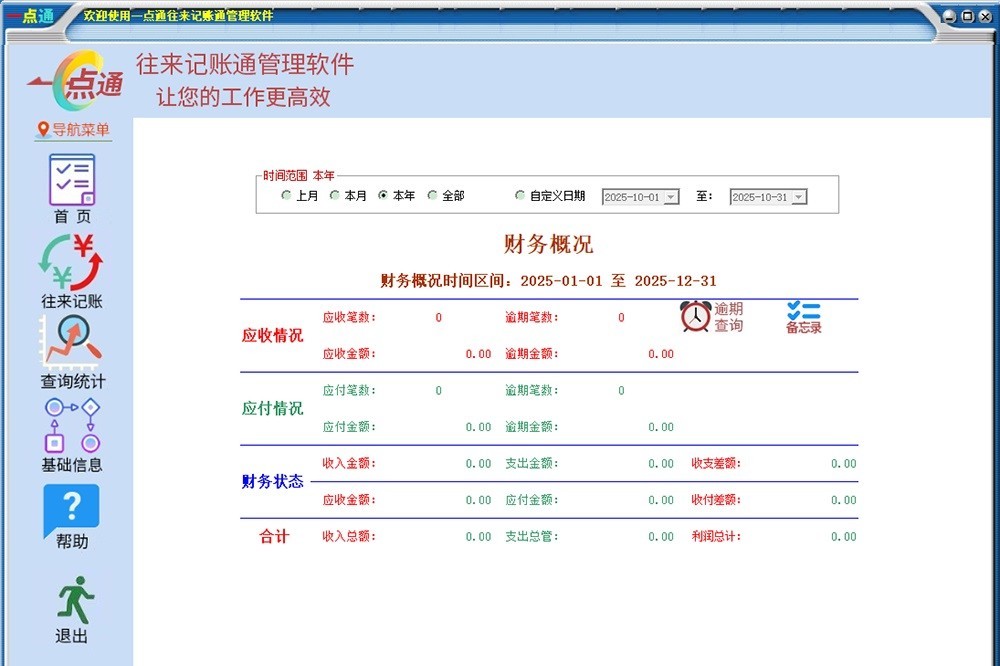Select the 本月 radio button

point(336,196)
